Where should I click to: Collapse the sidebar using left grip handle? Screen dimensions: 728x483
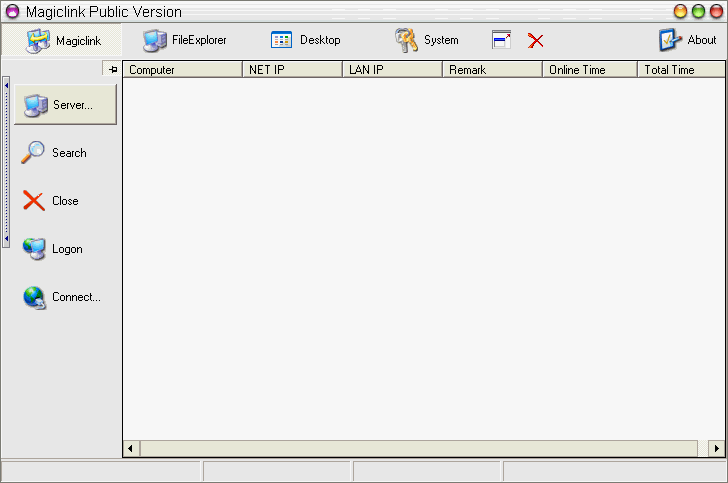tap(6, 165)
